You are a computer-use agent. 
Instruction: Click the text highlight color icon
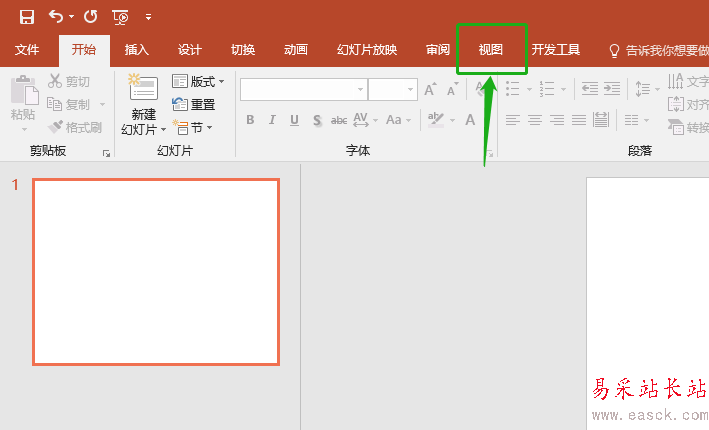(436, 120)
